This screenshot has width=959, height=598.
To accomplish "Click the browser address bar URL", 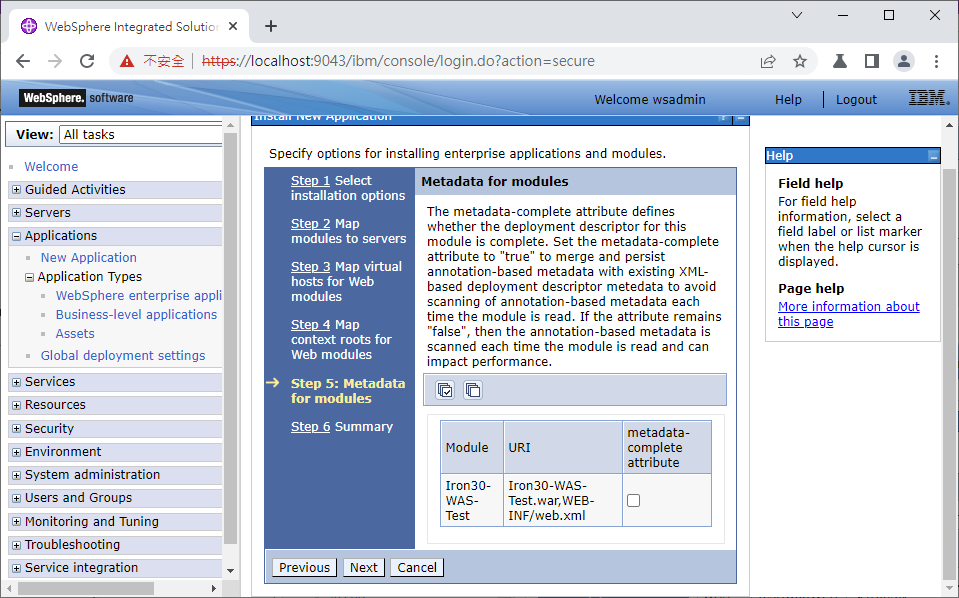I will click(x=398, y=61).
